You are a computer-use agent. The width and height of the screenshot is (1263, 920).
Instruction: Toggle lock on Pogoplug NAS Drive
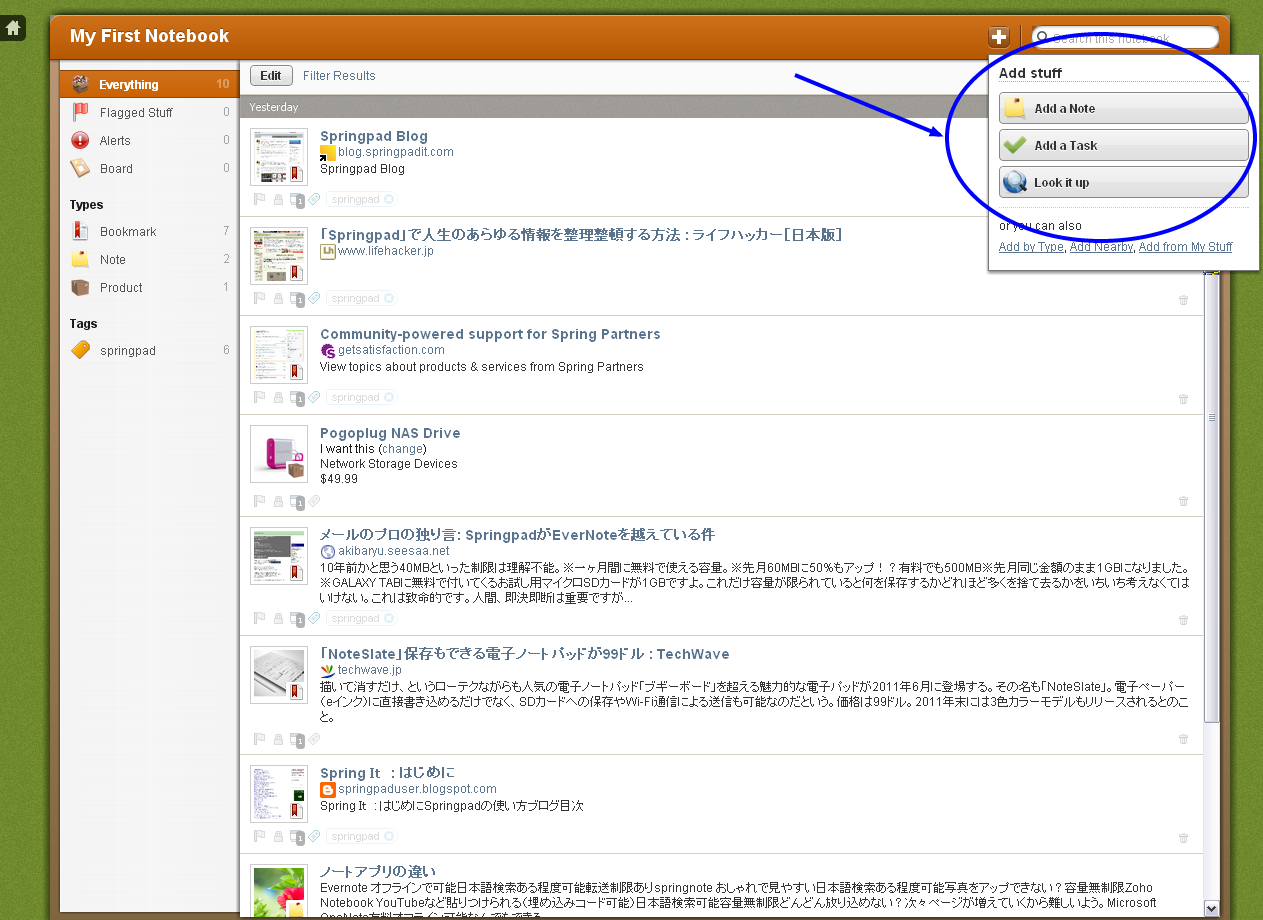pos(278,501)
